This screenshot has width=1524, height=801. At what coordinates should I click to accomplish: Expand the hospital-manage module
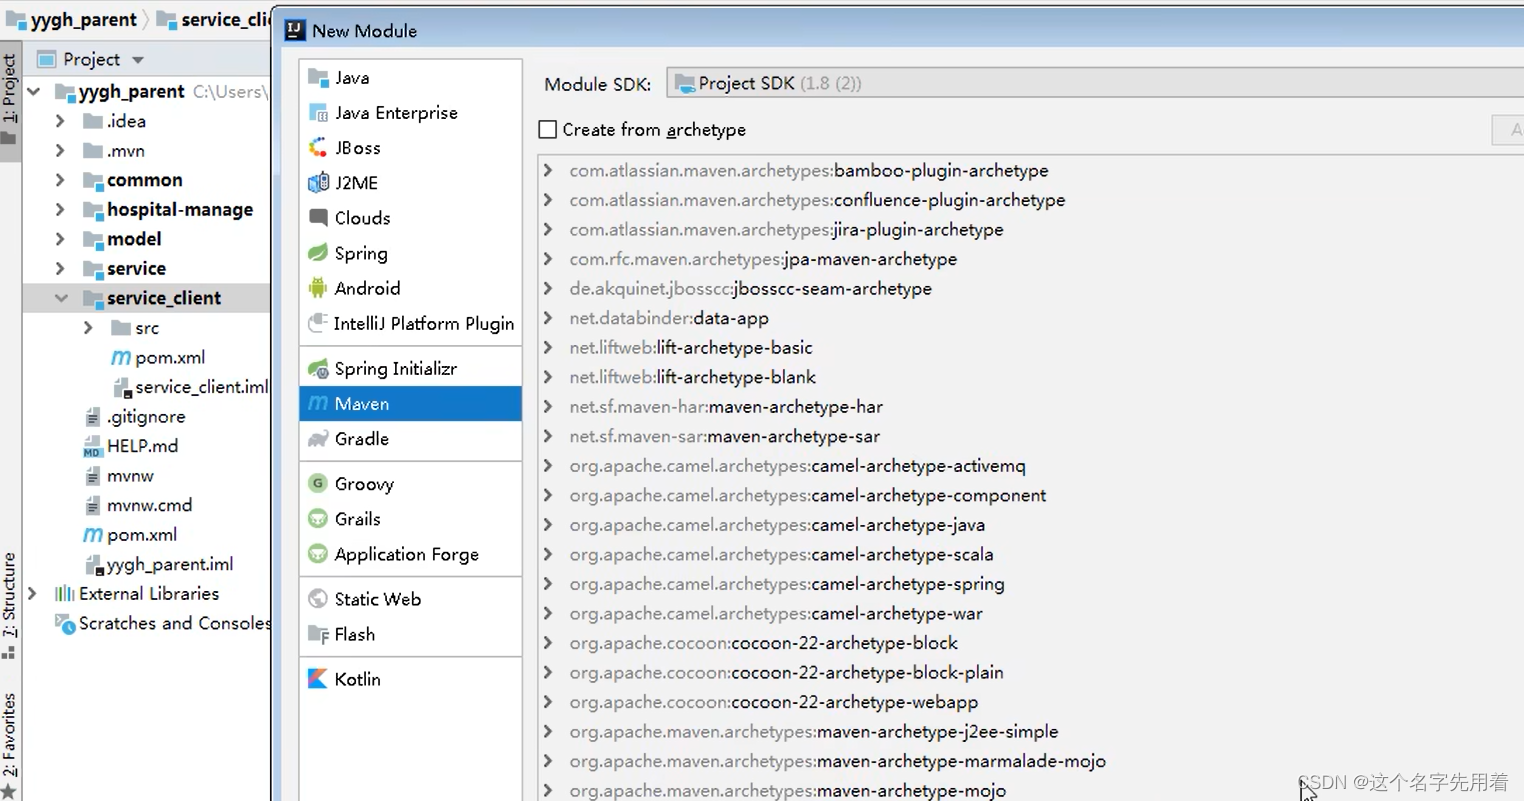(x=60, y=210)
